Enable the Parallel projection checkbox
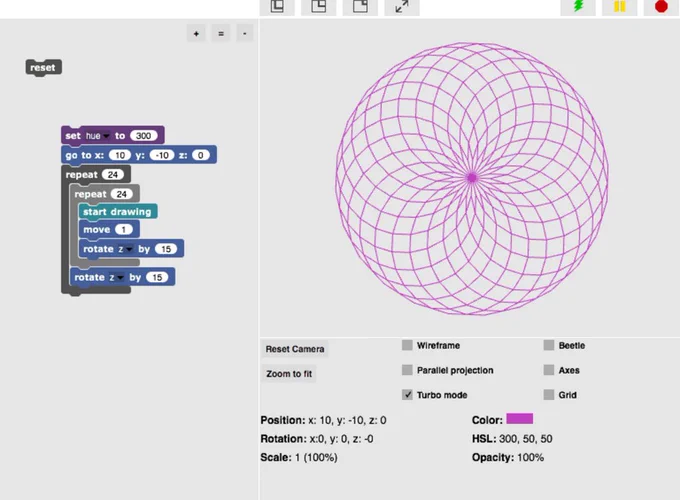Screen dimensions: 680x500 pos(407,370)
